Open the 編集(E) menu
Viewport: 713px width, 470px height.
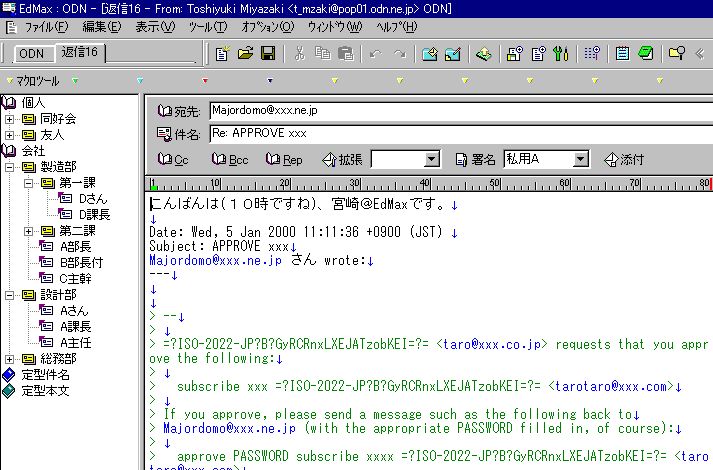(102, 27)
